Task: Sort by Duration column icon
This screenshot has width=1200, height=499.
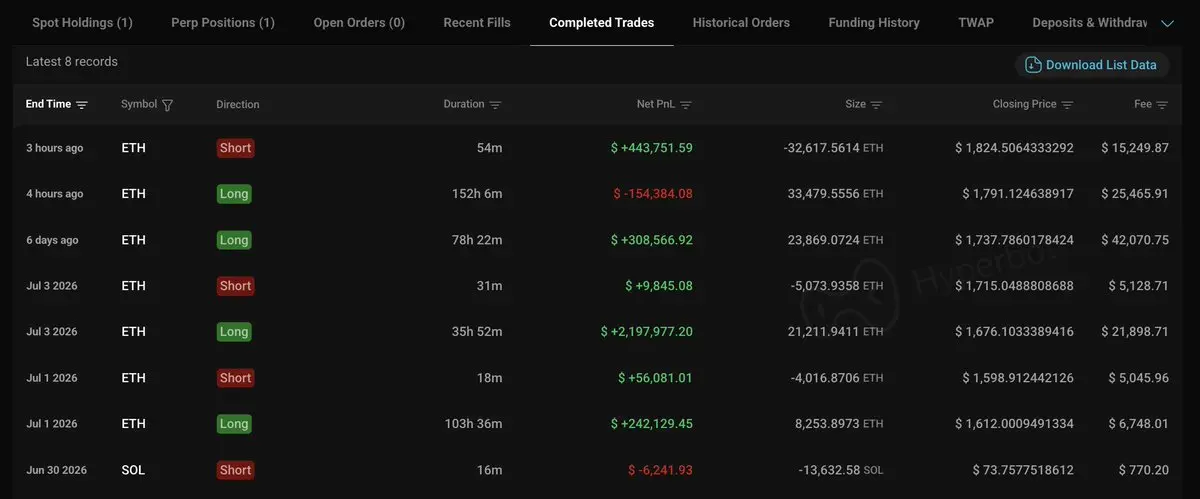Action: [495, 105]
